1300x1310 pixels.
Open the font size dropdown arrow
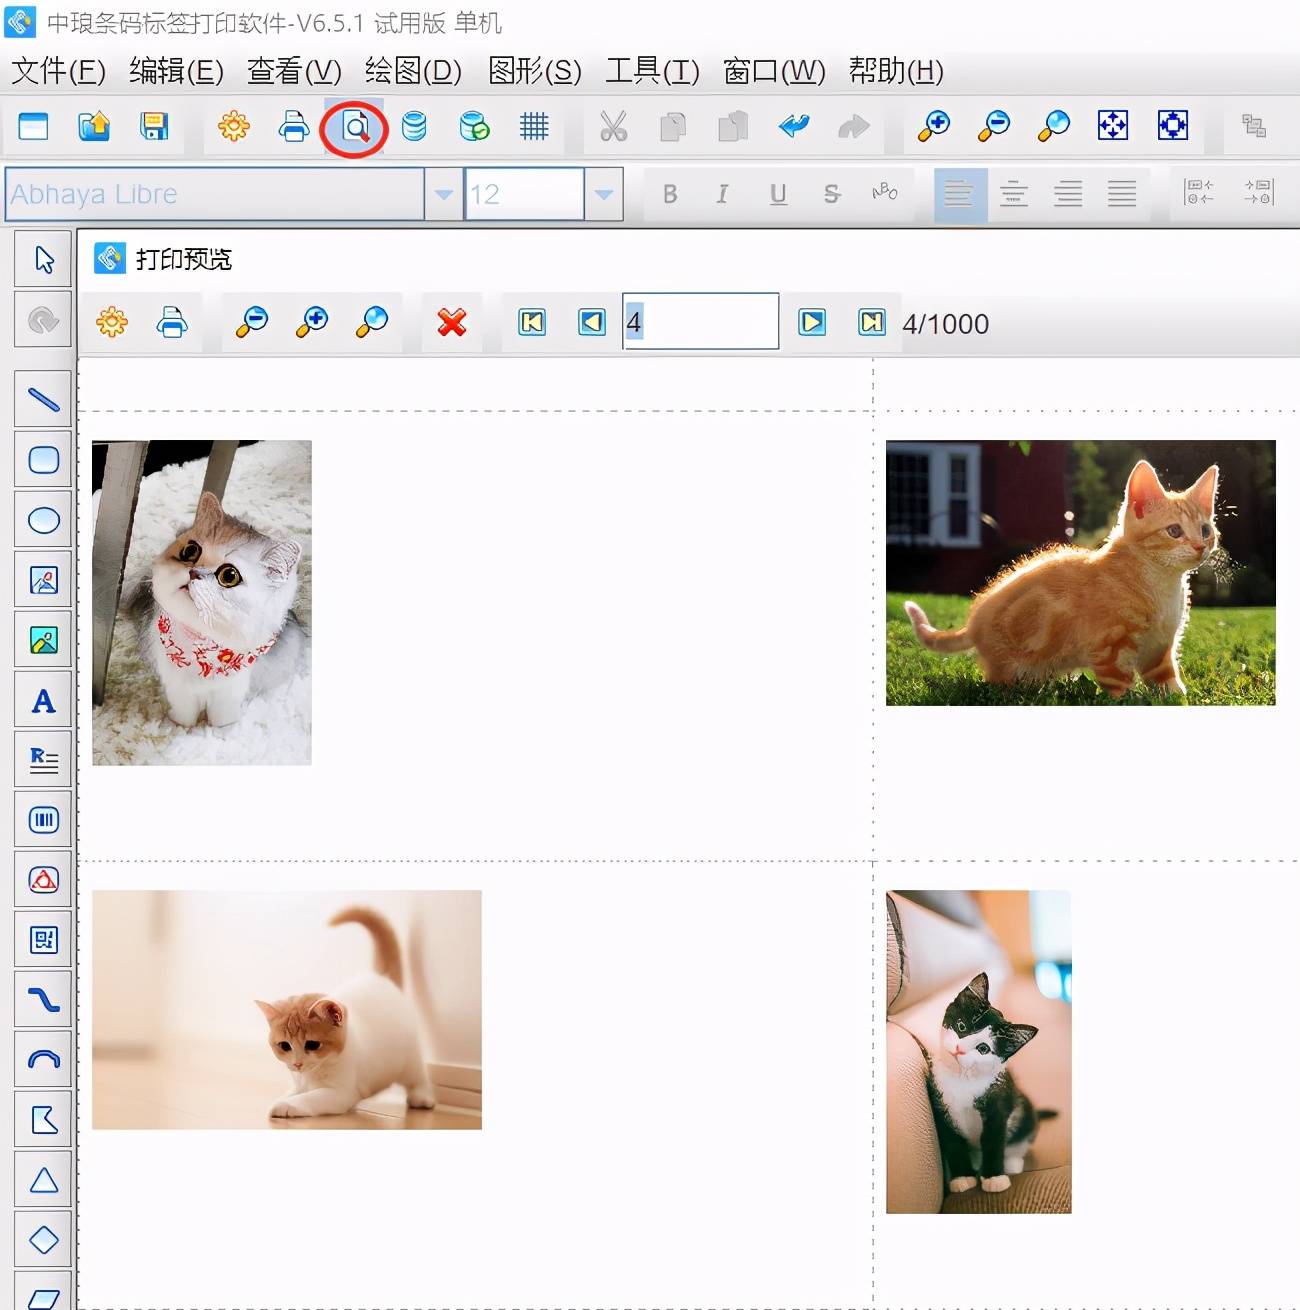click(x=603, y=194)
